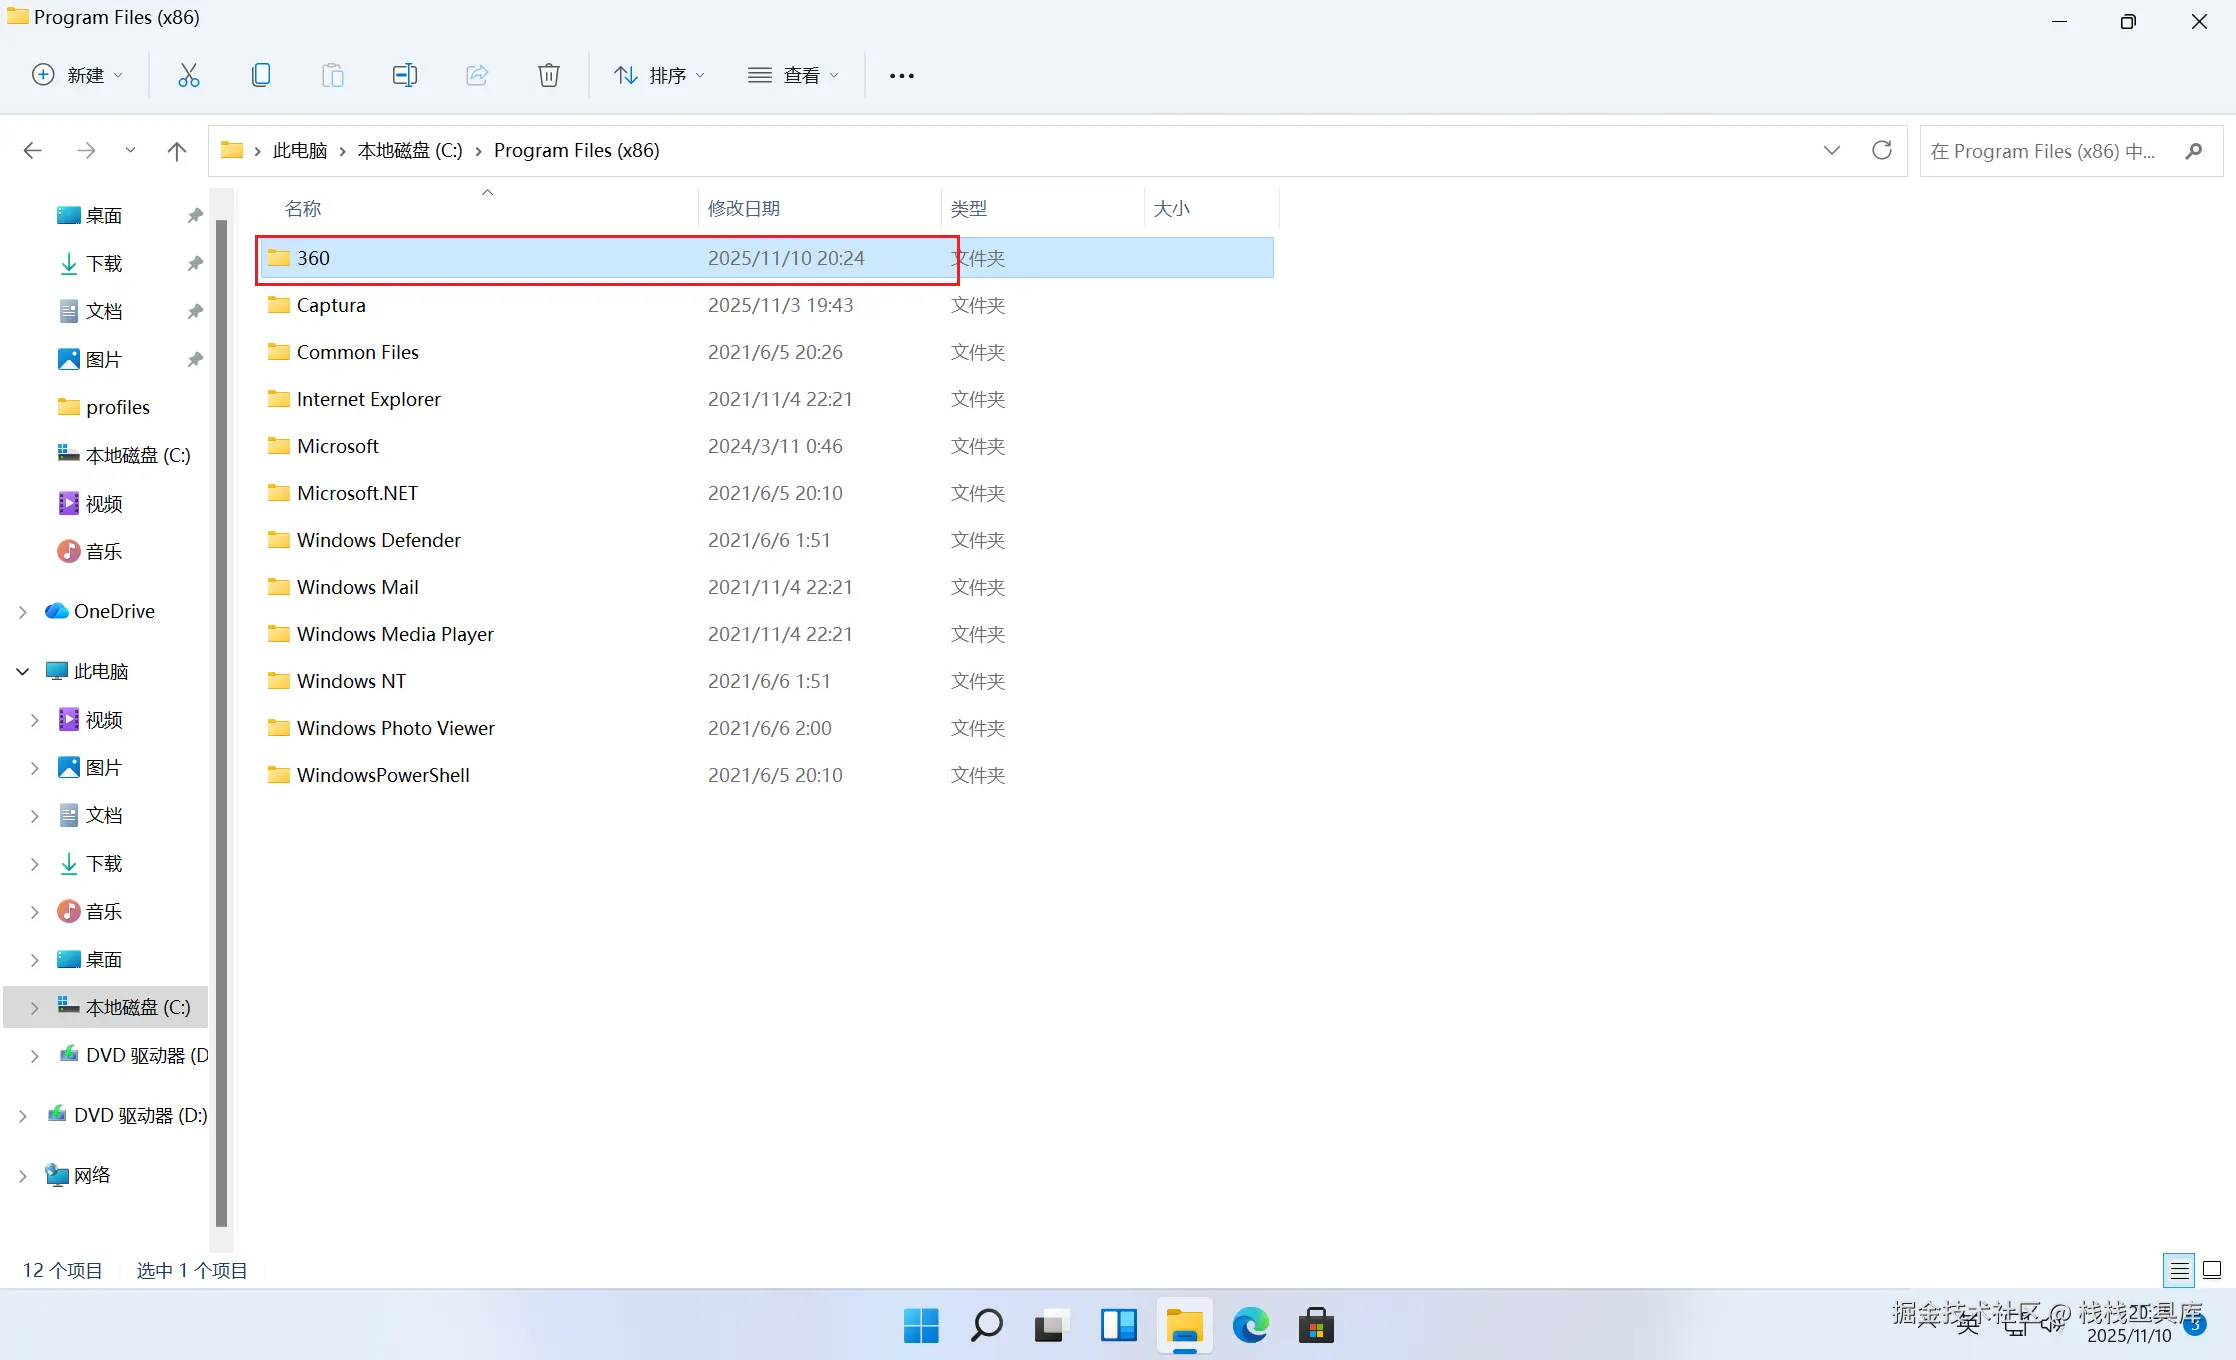
Task: Click 本地磁盘 (C:) in breadcrumb path
Action: (x=410, y=150)
